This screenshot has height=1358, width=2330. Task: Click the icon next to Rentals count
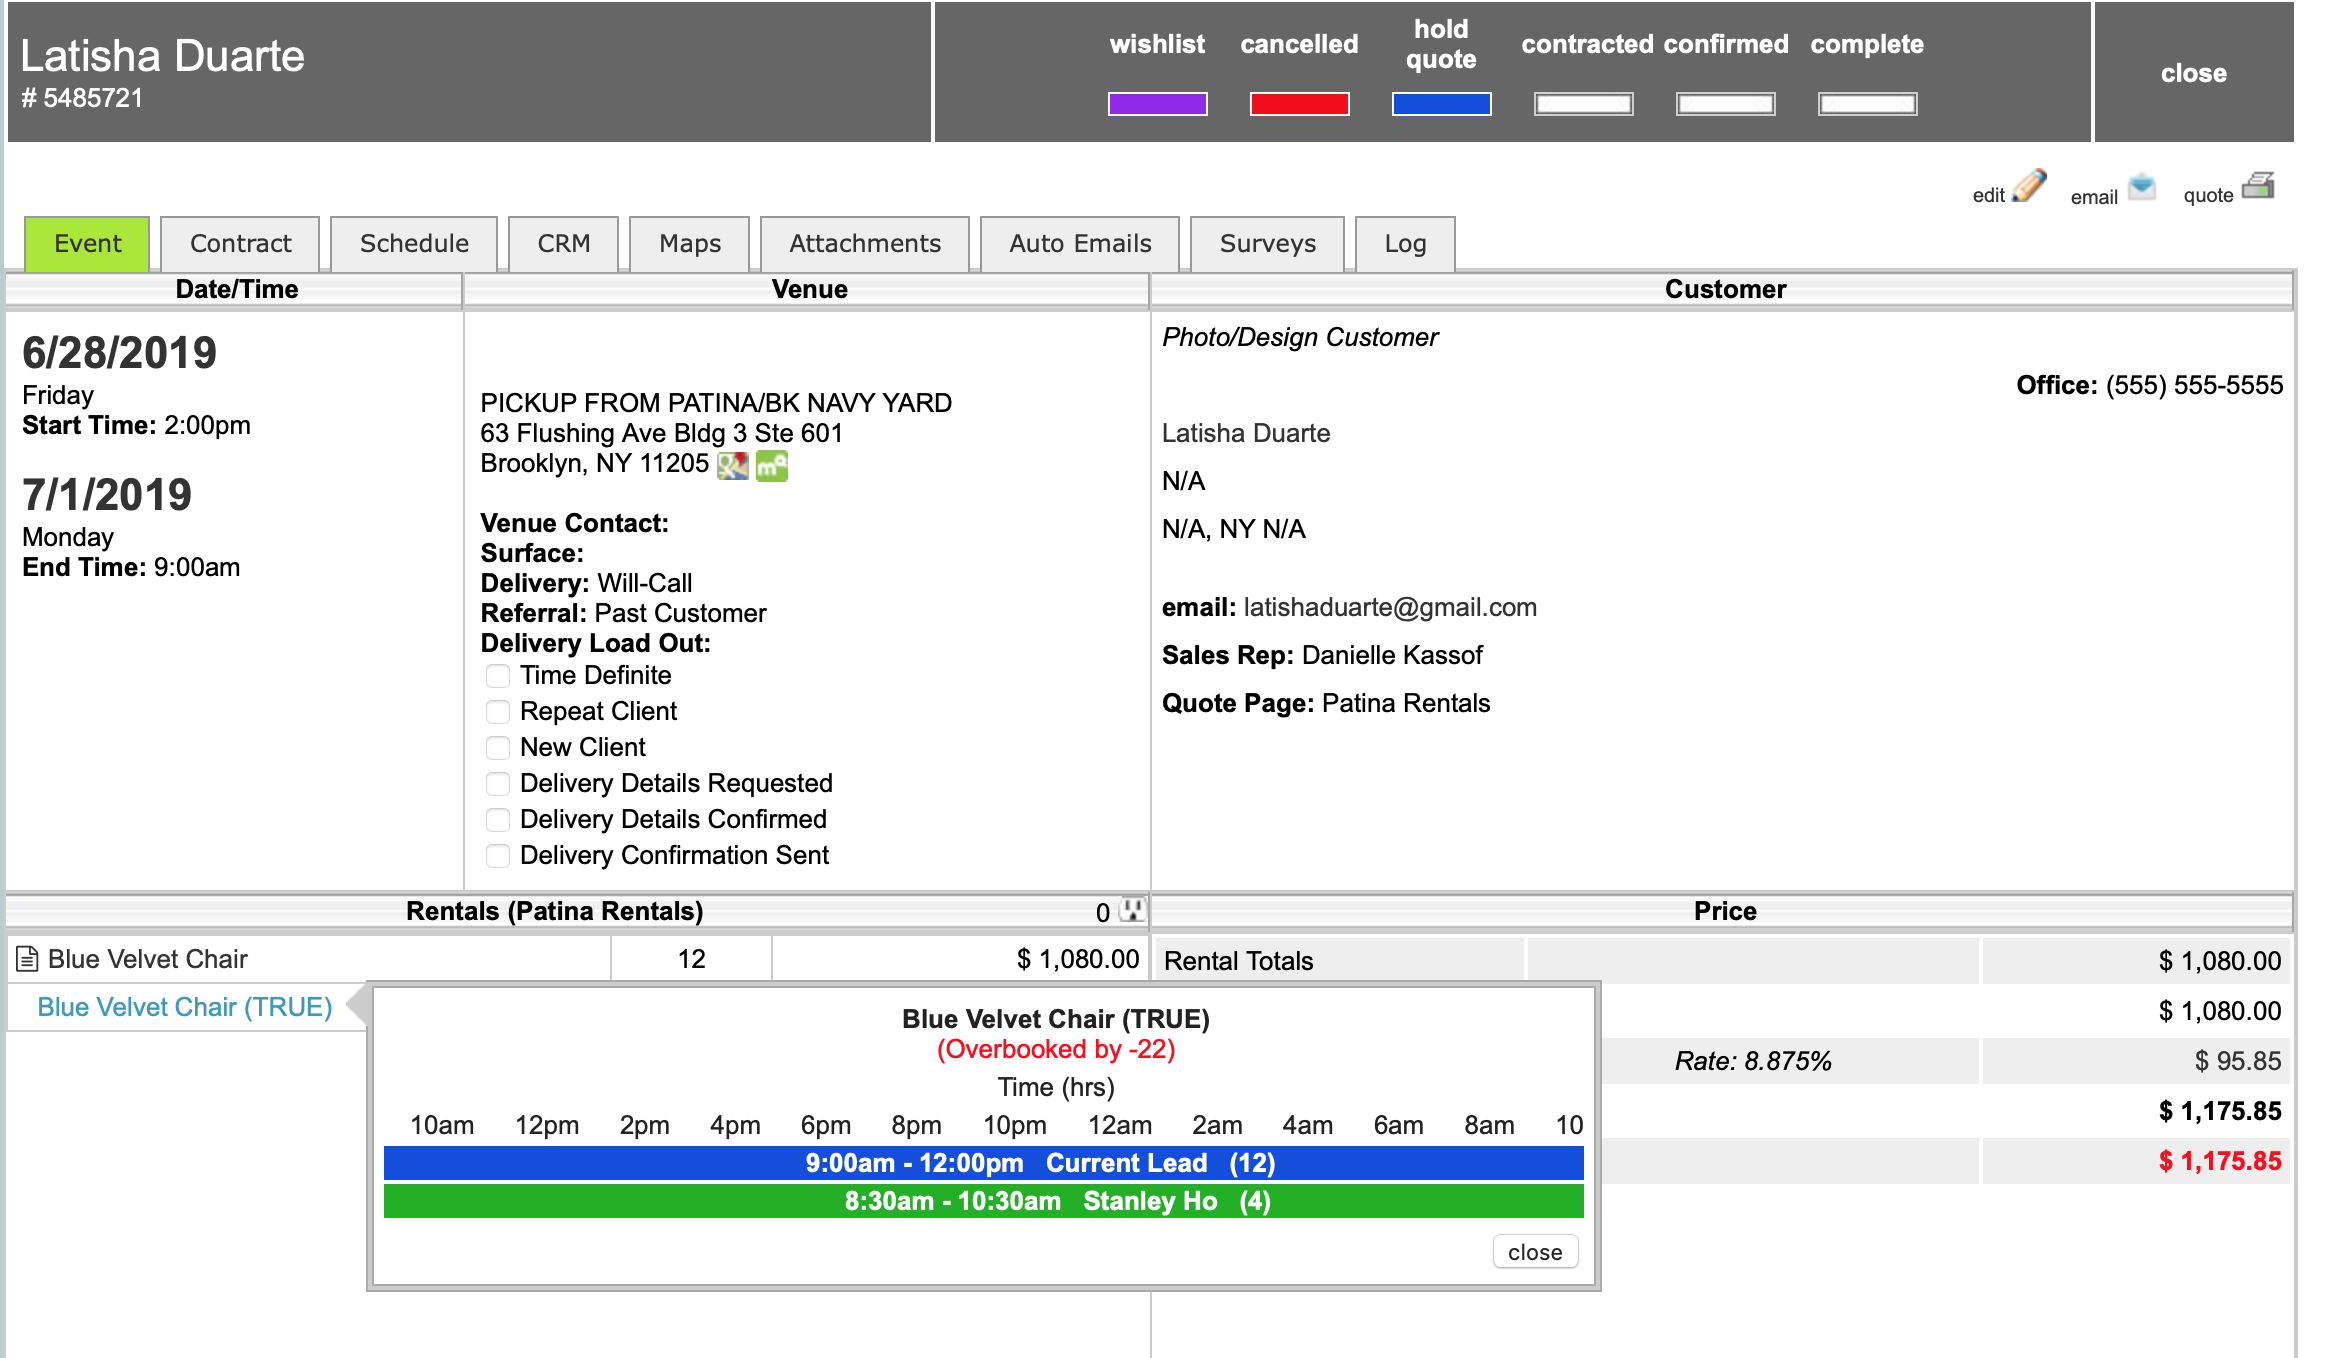pos(1132,910)
